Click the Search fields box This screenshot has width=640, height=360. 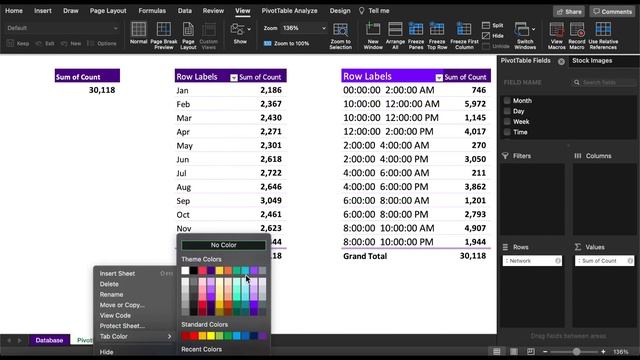point(604,82)
